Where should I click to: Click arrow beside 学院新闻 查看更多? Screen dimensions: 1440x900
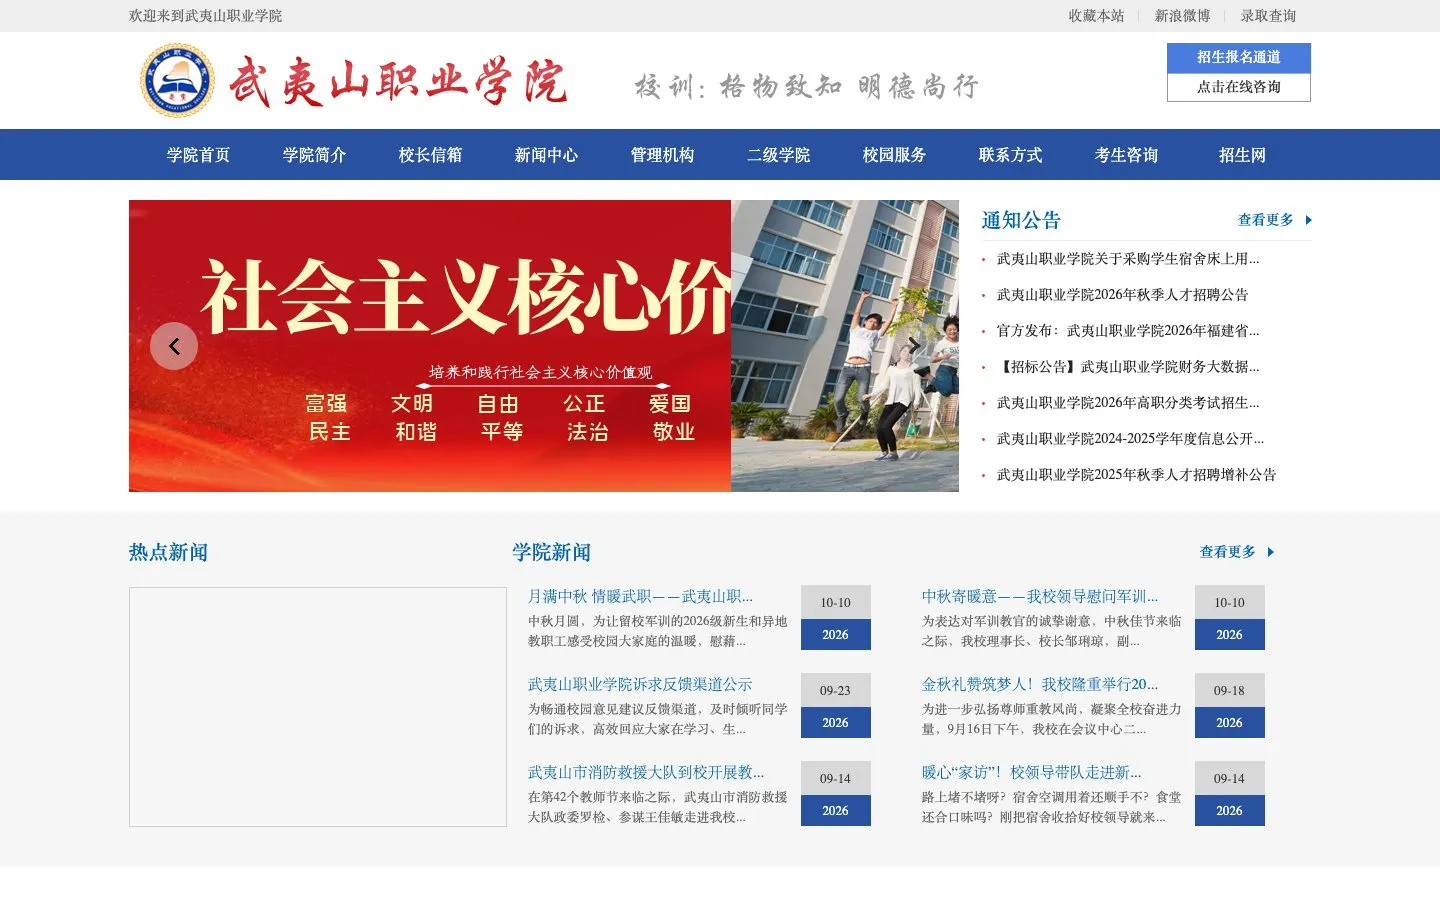click(x=1270, y=552)
